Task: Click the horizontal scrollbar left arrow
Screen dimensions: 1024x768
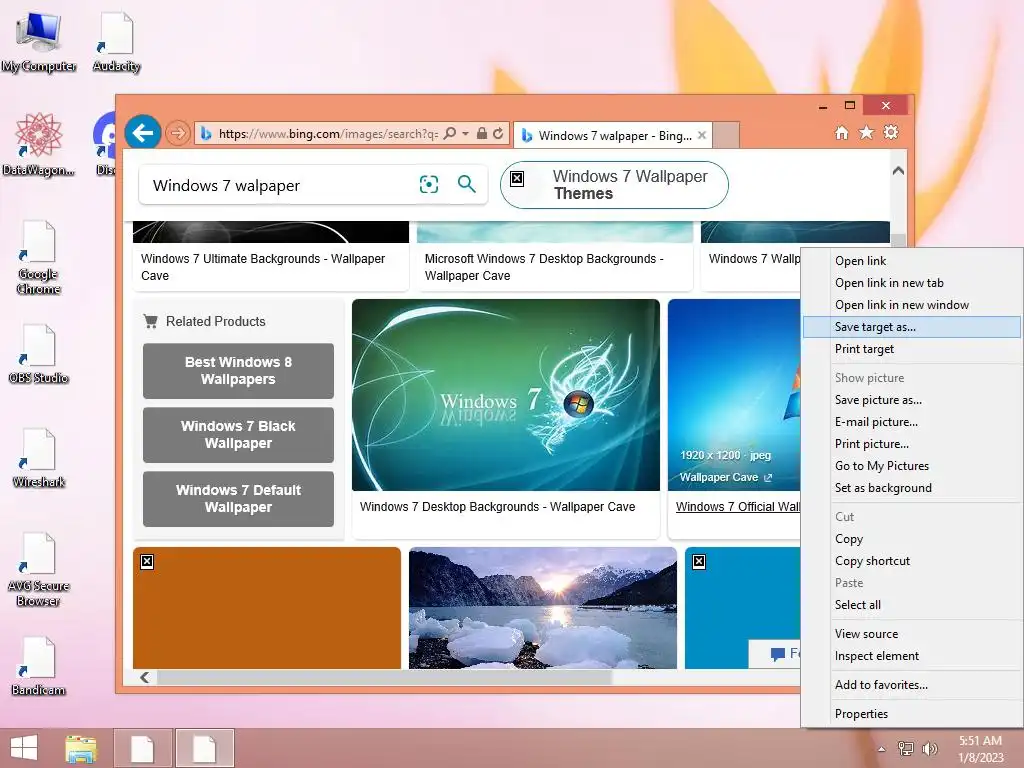Action: click(144, 677)
